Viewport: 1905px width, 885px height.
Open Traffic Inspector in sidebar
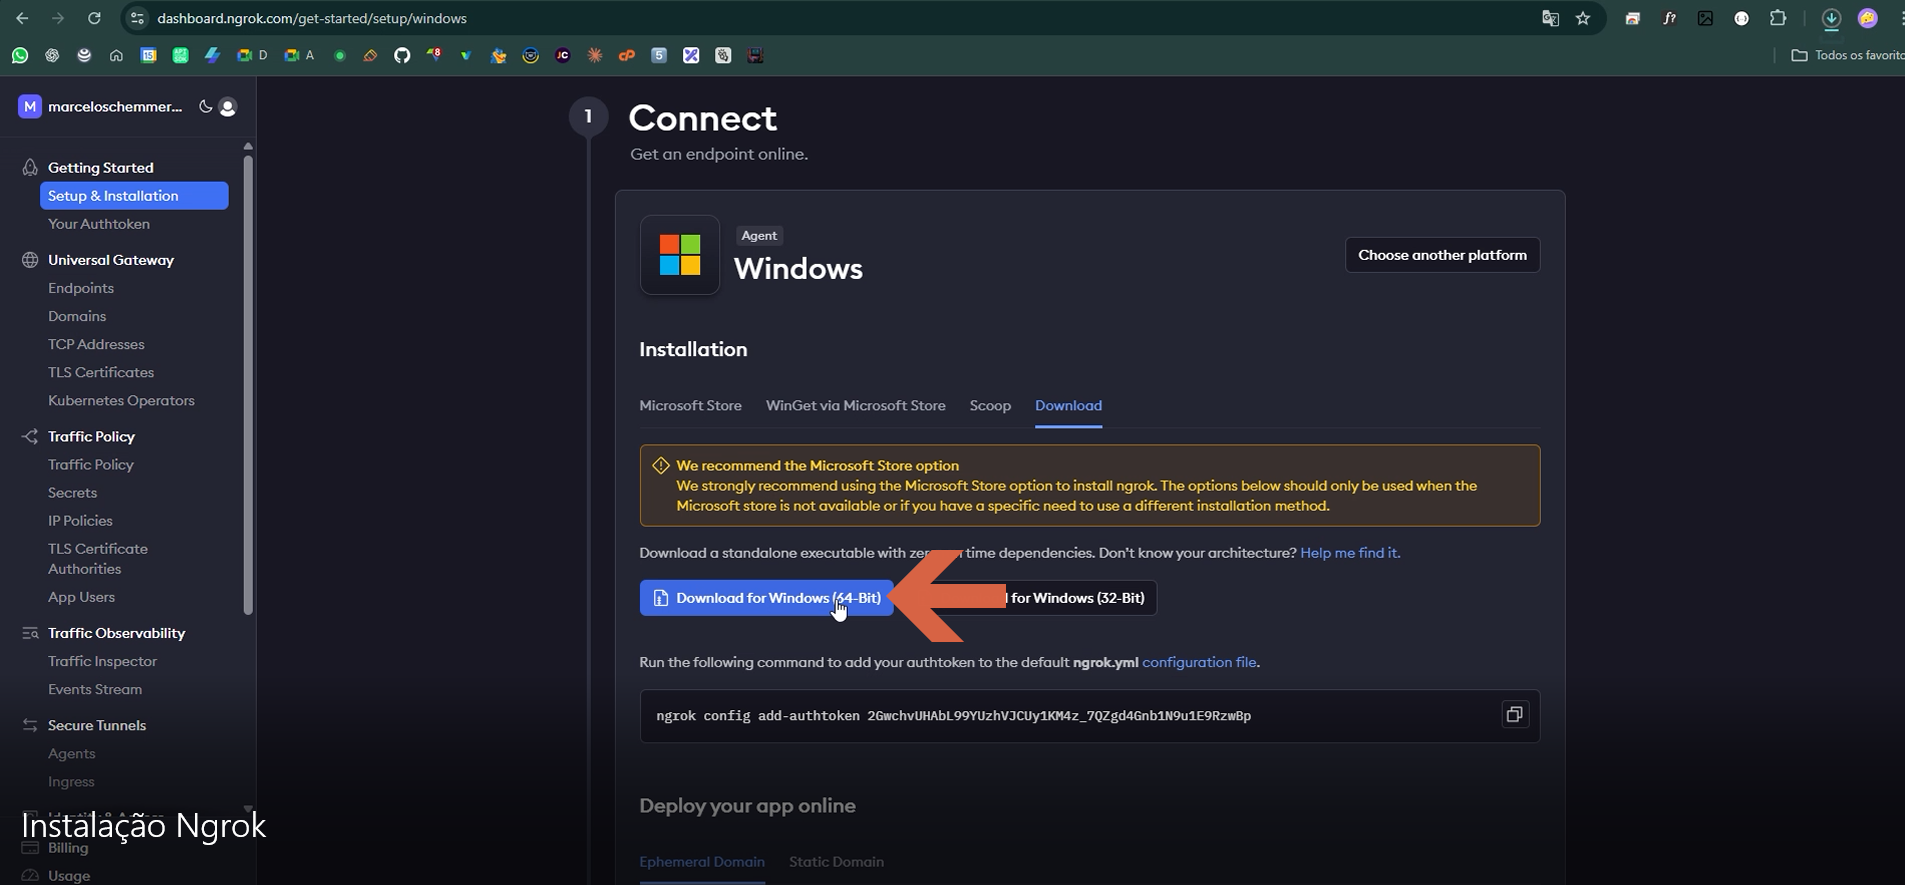click(x=102, y=661)
